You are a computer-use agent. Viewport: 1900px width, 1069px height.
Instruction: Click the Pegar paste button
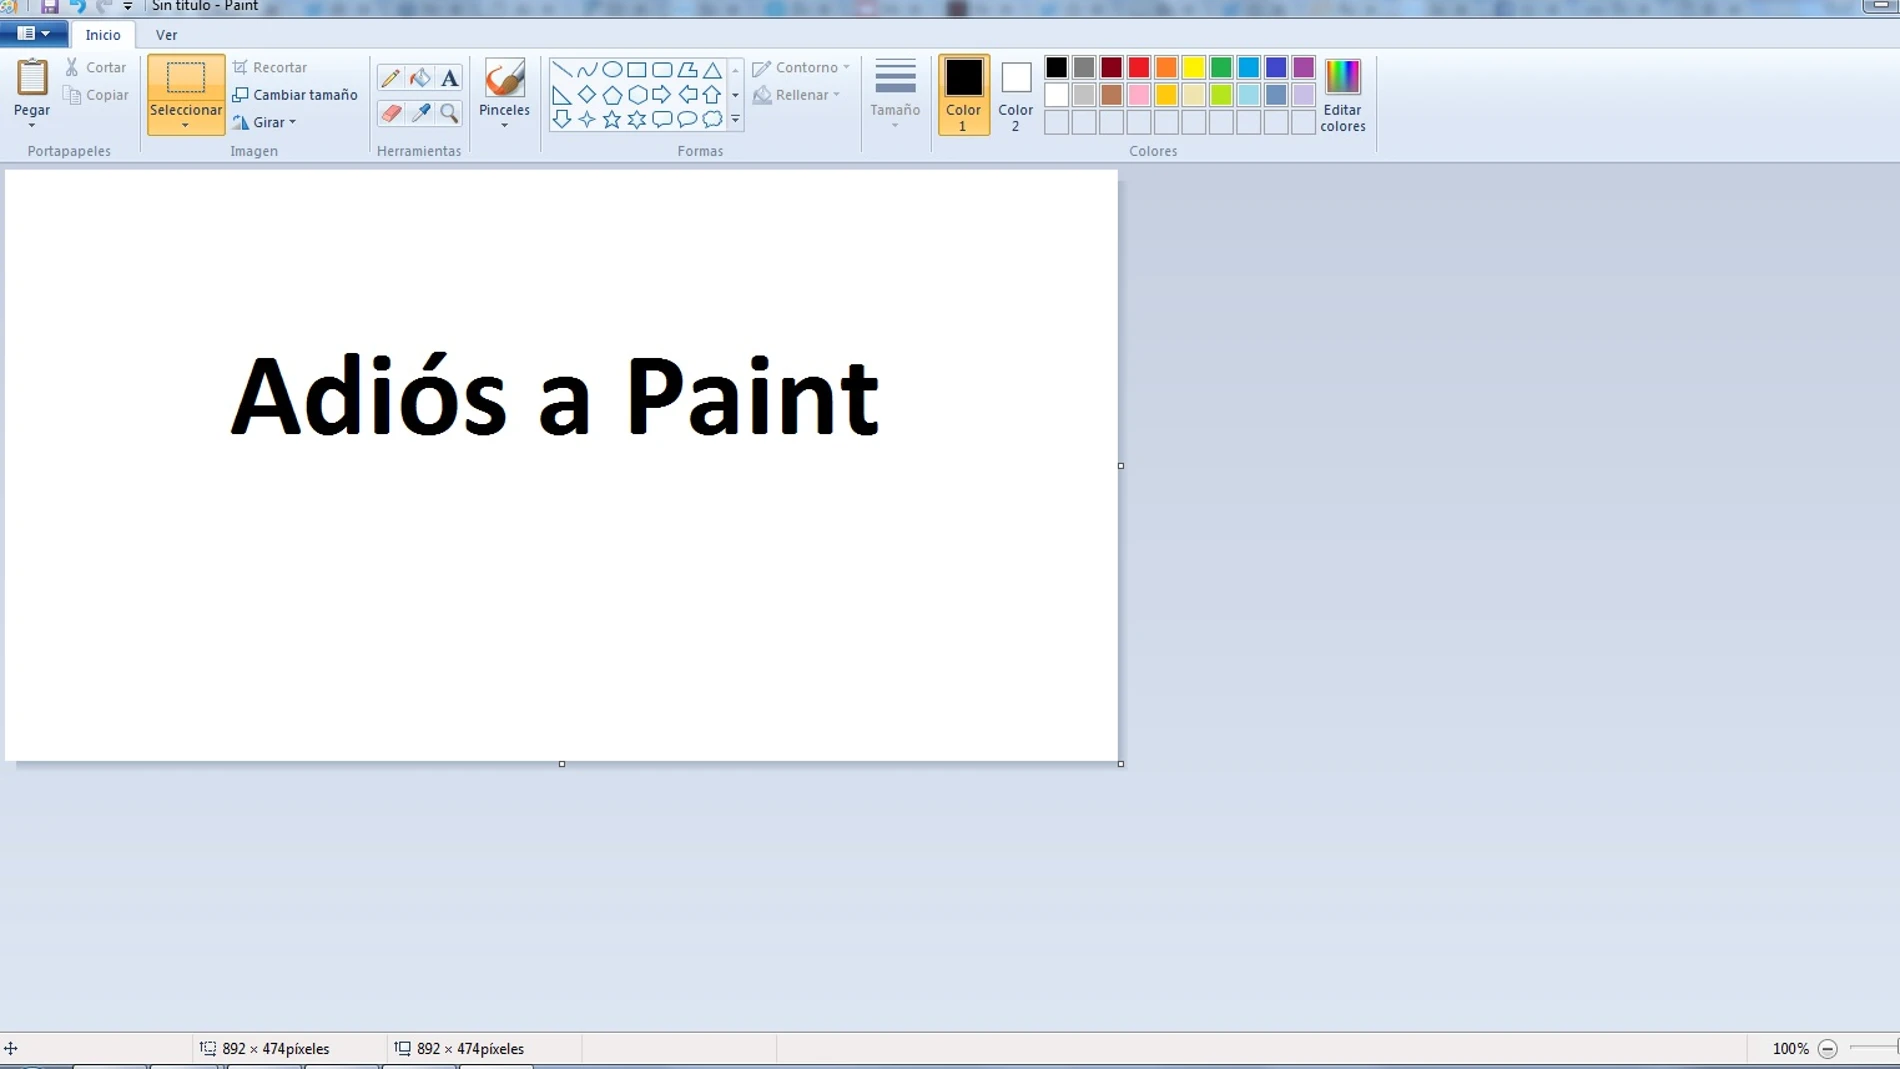32,86
